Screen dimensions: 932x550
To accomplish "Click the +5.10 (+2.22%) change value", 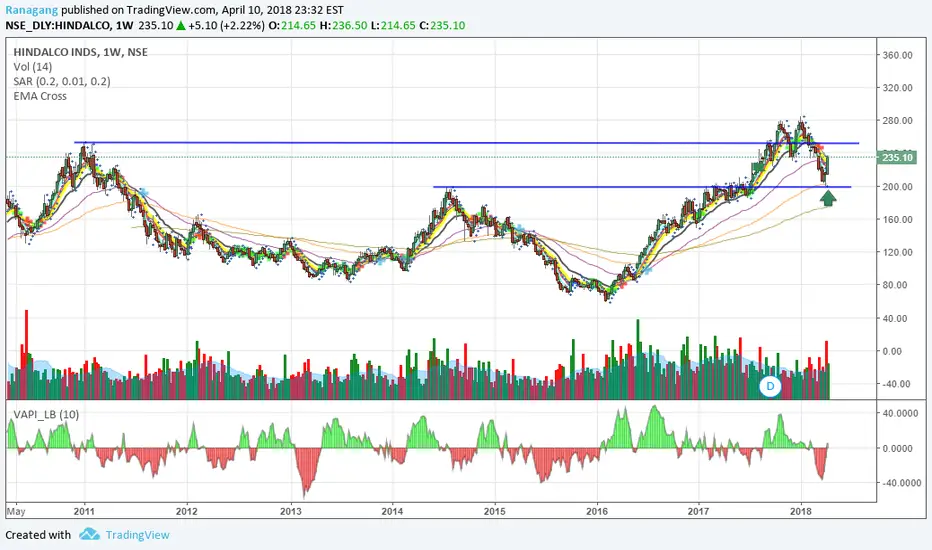I will click(x=226, y=26).
